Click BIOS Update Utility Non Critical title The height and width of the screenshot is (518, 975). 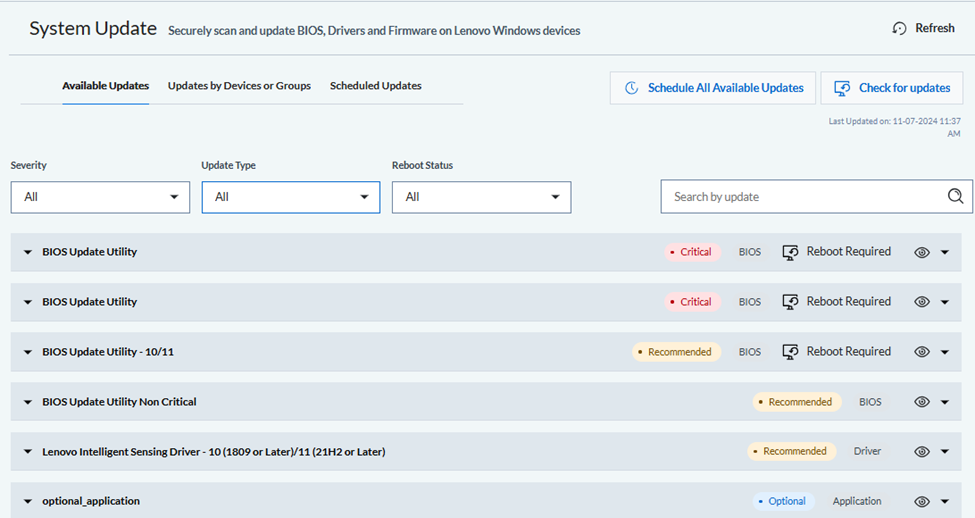tap(119, 402)
